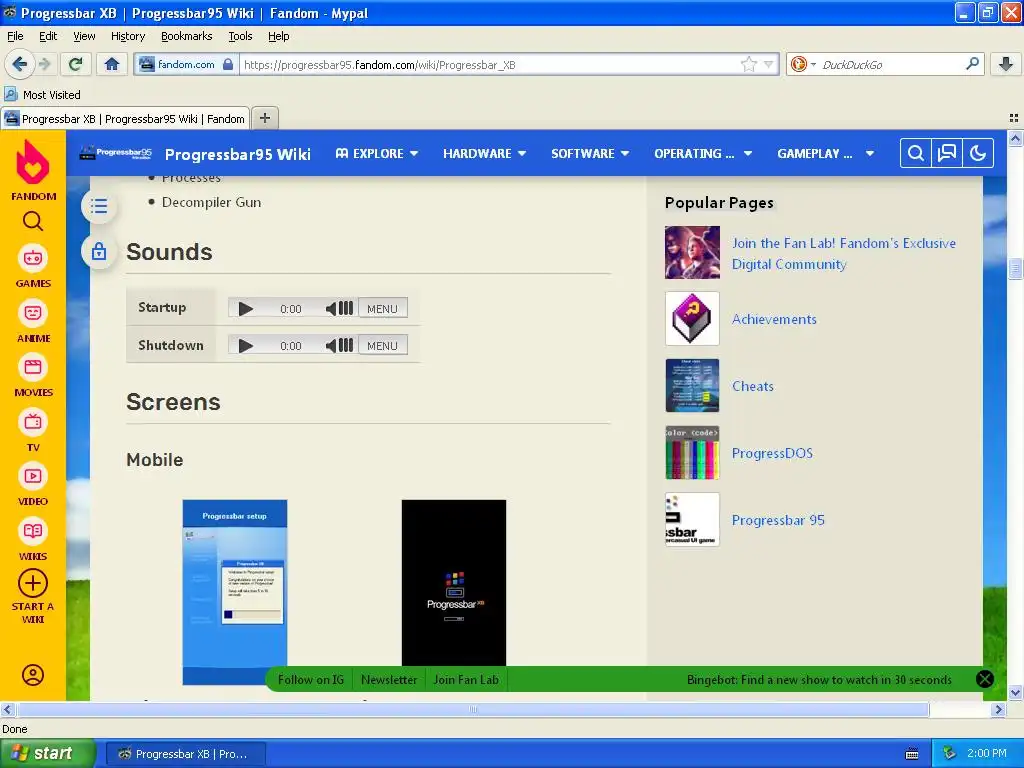The width and height of the screenshot is (1024, 768).
Task: Open the user profile icon in sidebar
Action: point(33,675)
